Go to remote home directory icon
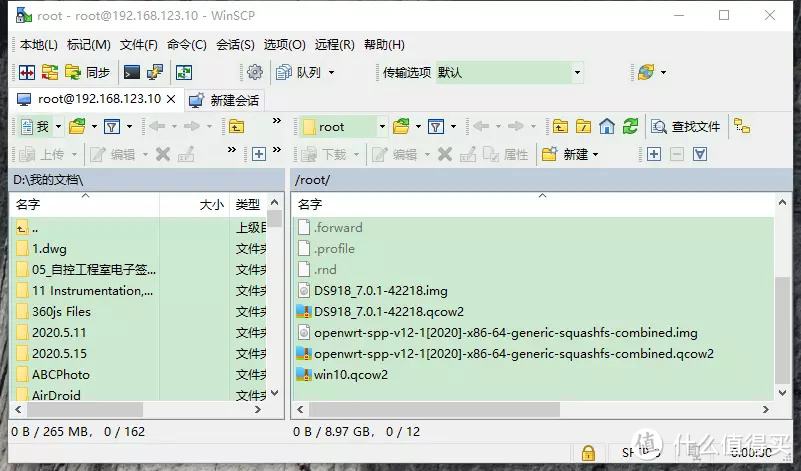The width and height of the screenshot is (801, 471). tap(607, 127)
